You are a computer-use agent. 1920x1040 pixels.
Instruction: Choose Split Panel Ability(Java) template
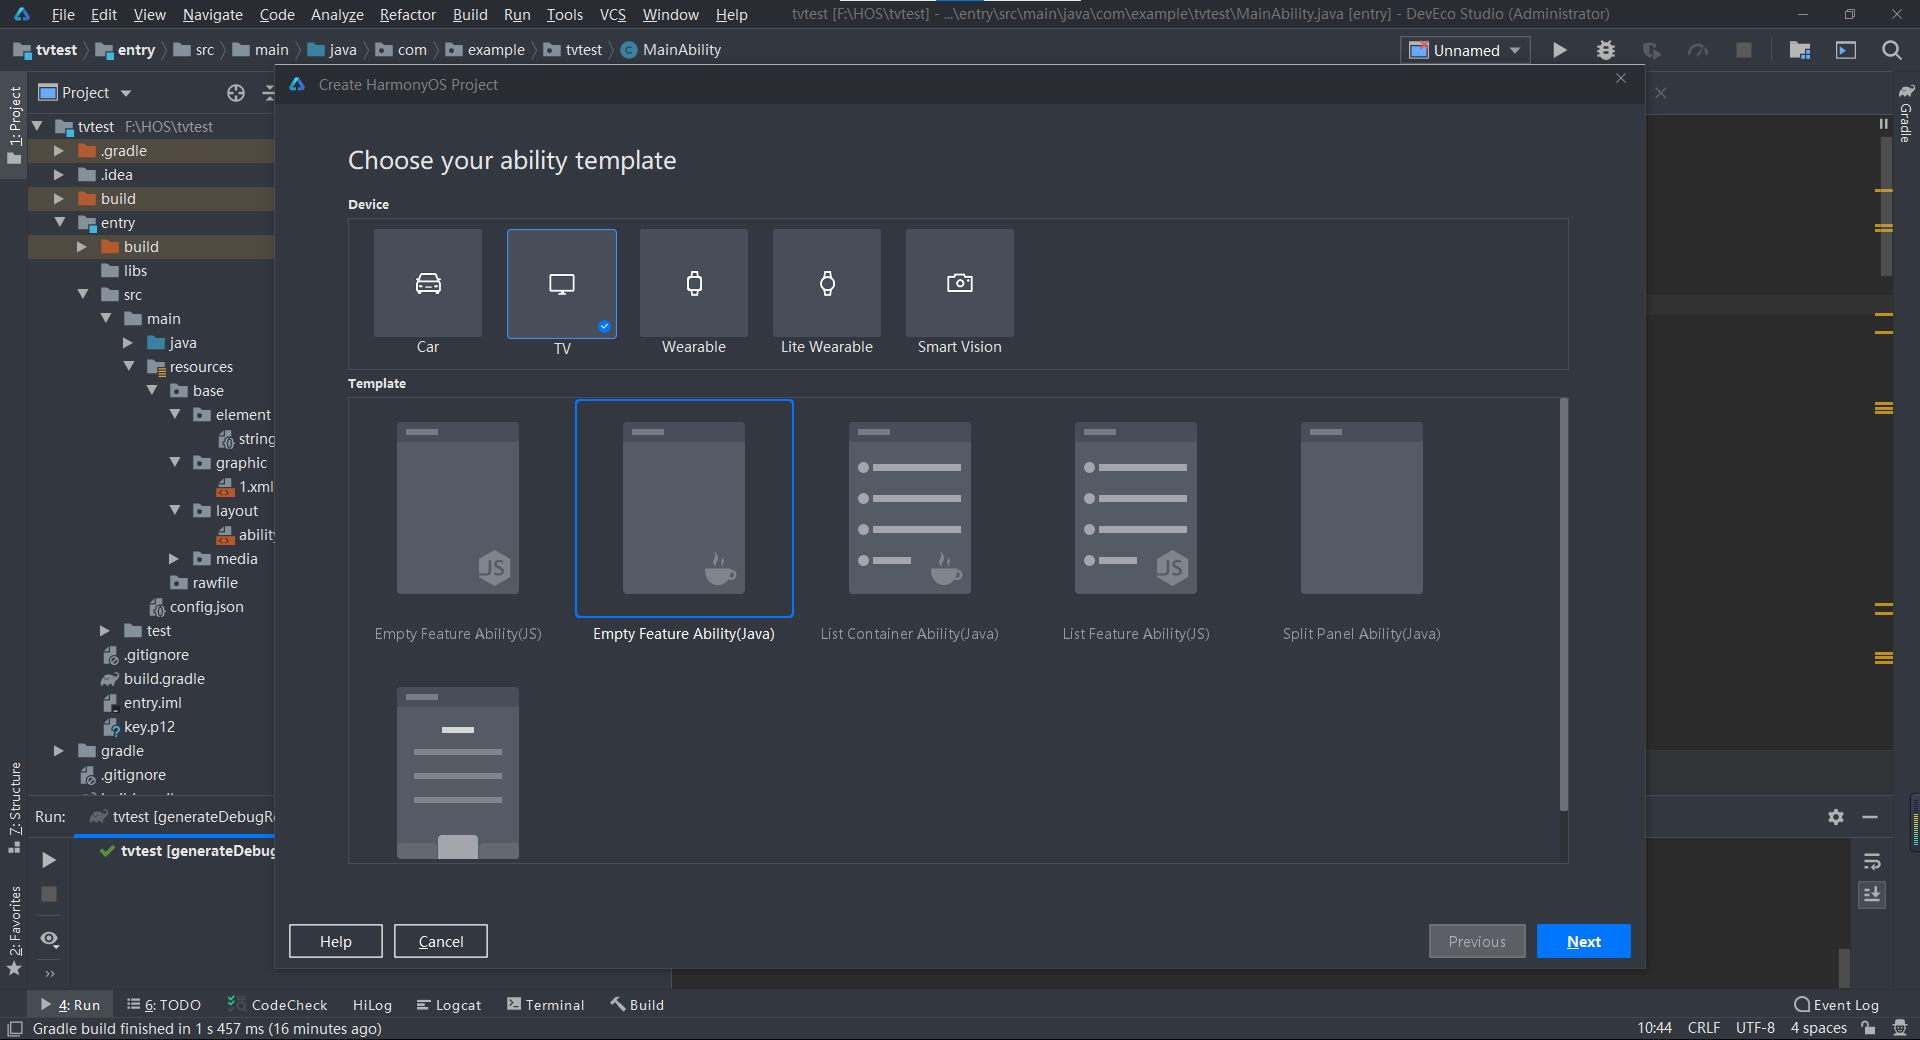[1362, 509]
